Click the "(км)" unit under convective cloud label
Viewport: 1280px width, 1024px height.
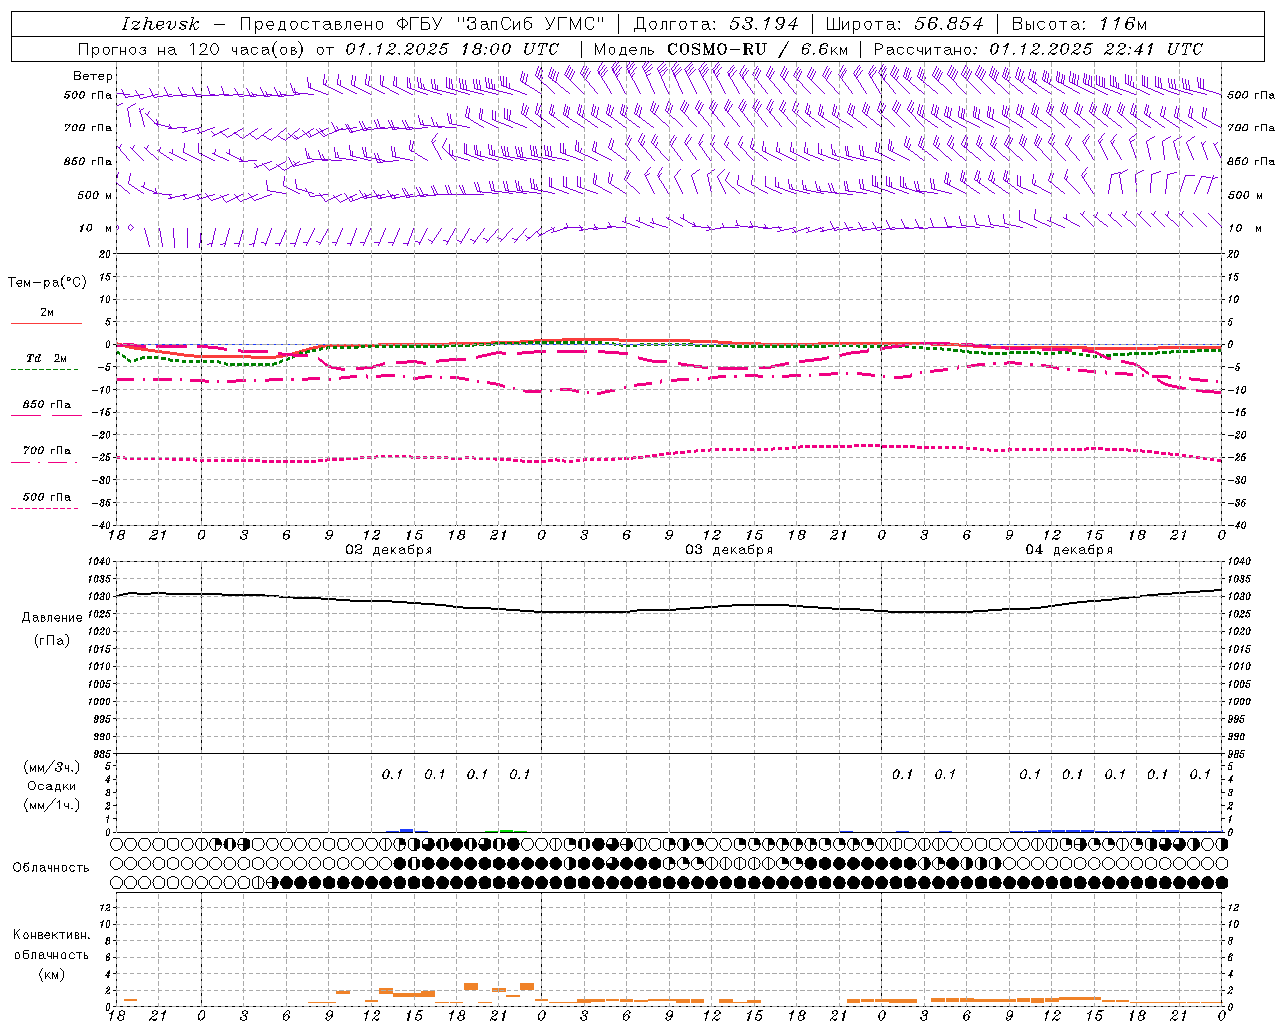tap(51, 974)
